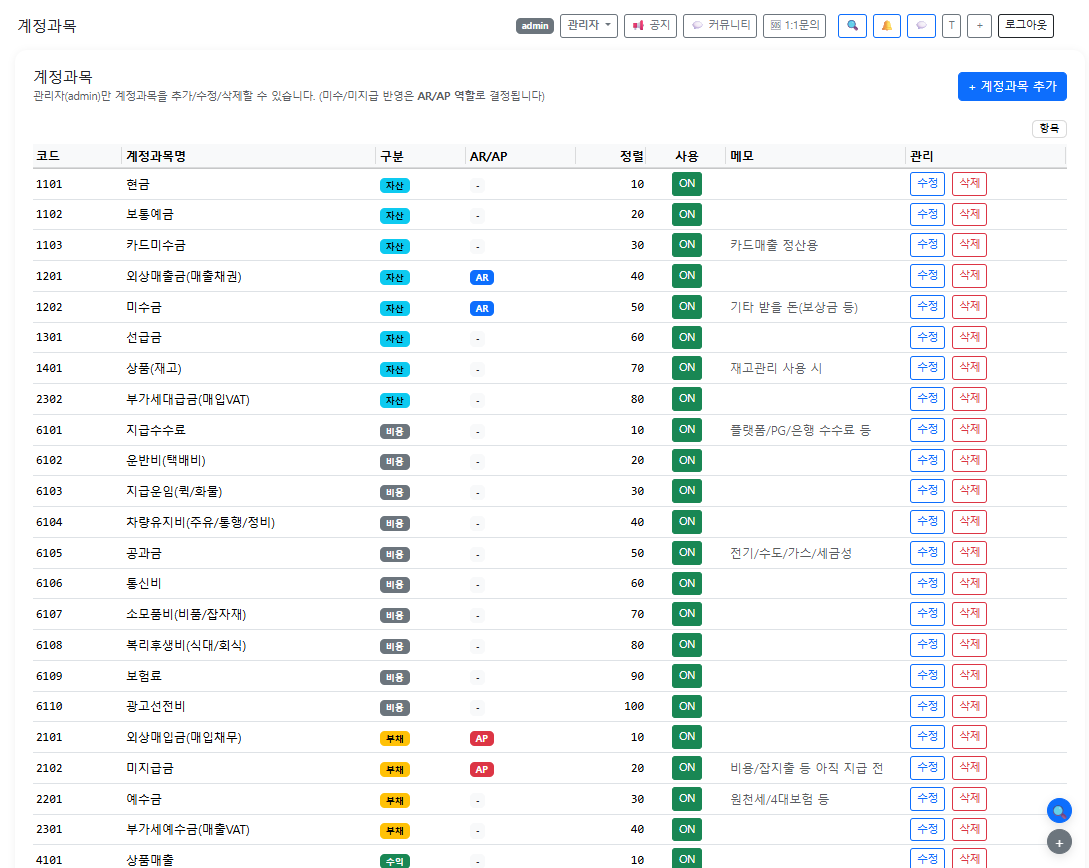Click 삭제 for 선급금 row
The width and height of the screenshot is (1089, 868).
pyautogui.click(x=969, y=337)
